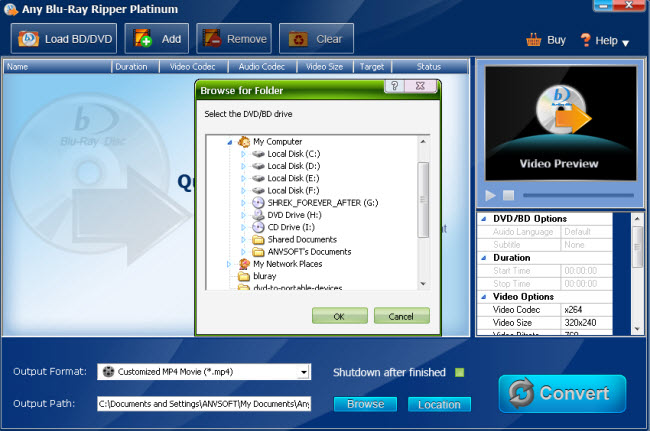650x431 pixels.
Task: Expand the Local Disk (D:) node
Action: 243,166
